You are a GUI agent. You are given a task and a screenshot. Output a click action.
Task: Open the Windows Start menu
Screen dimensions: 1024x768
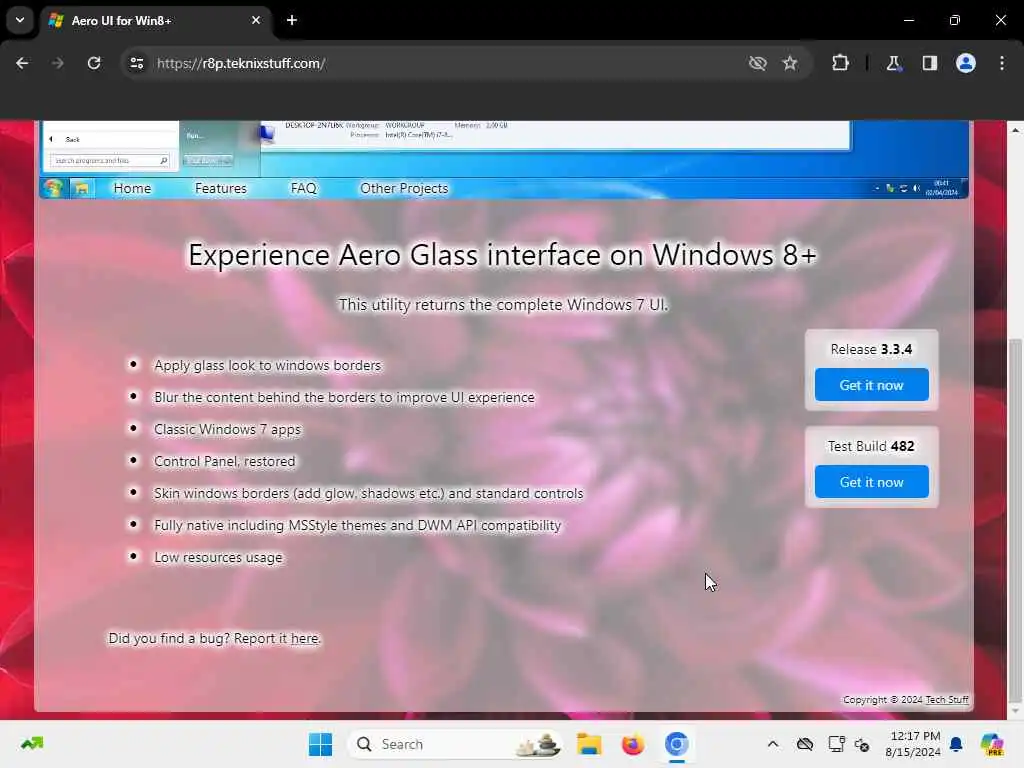click(320, 744)
